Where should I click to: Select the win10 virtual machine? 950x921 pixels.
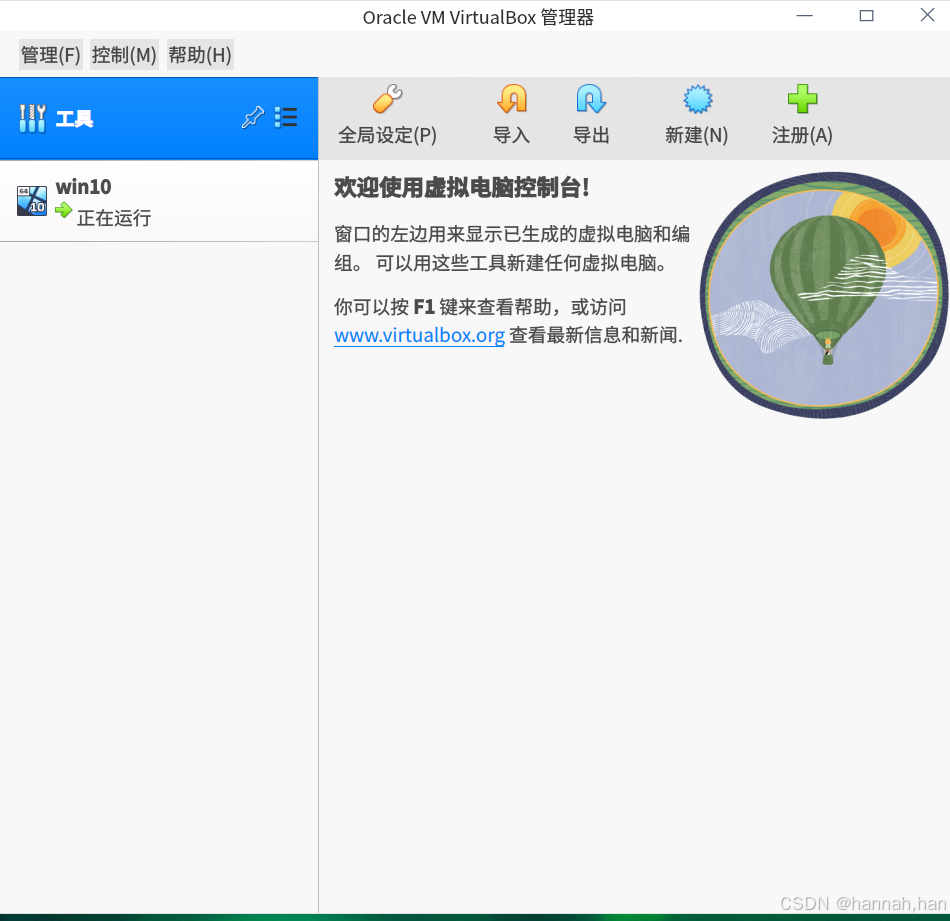[159, 201]
